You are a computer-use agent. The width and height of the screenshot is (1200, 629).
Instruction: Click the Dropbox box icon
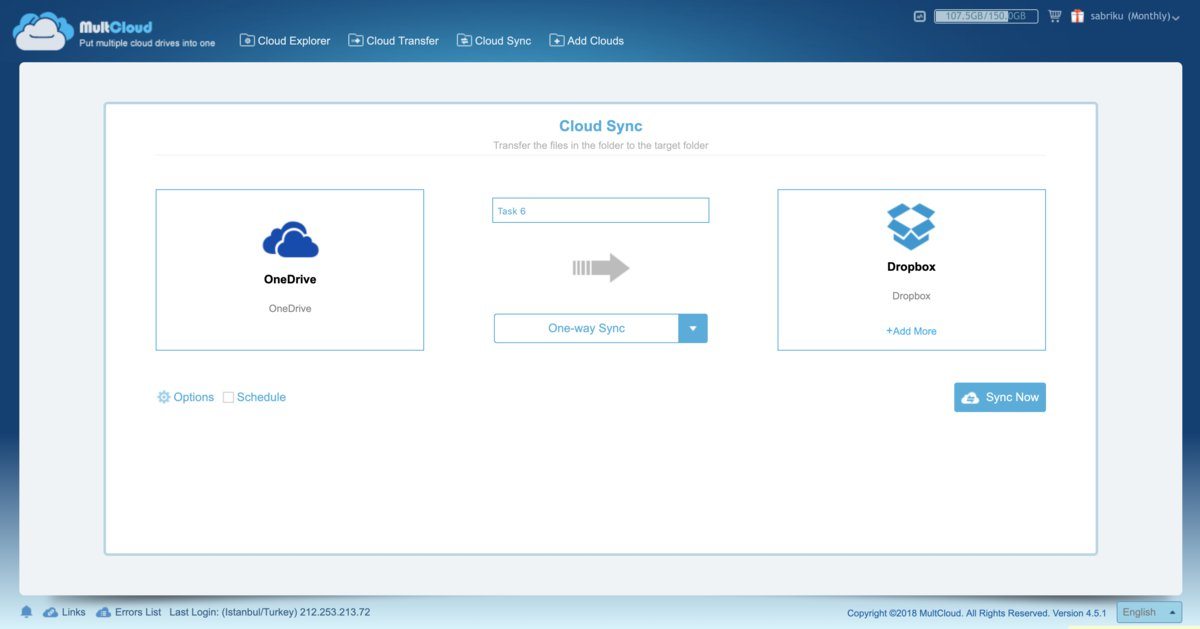tap(911, 227)
